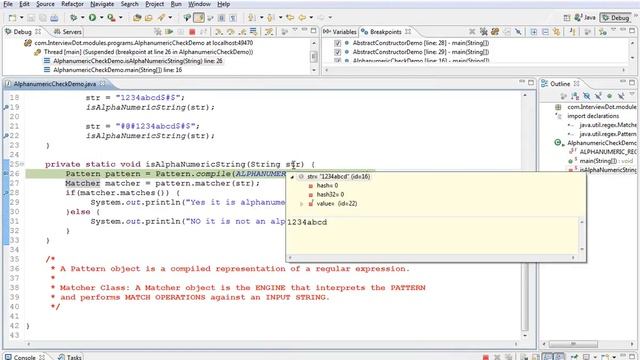Click the Print icon in main toolbar

pos(54,18)
